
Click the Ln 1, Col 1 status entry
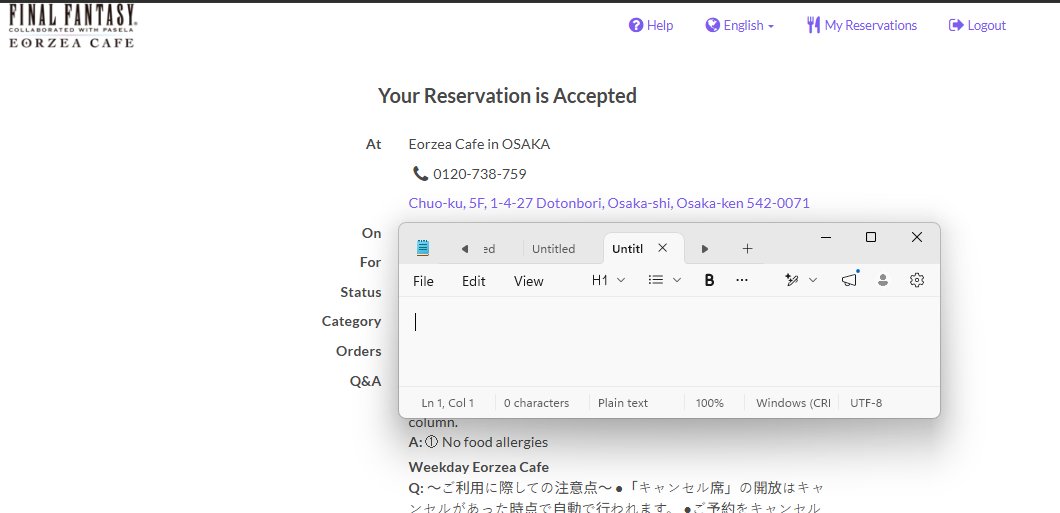point(448,403)
